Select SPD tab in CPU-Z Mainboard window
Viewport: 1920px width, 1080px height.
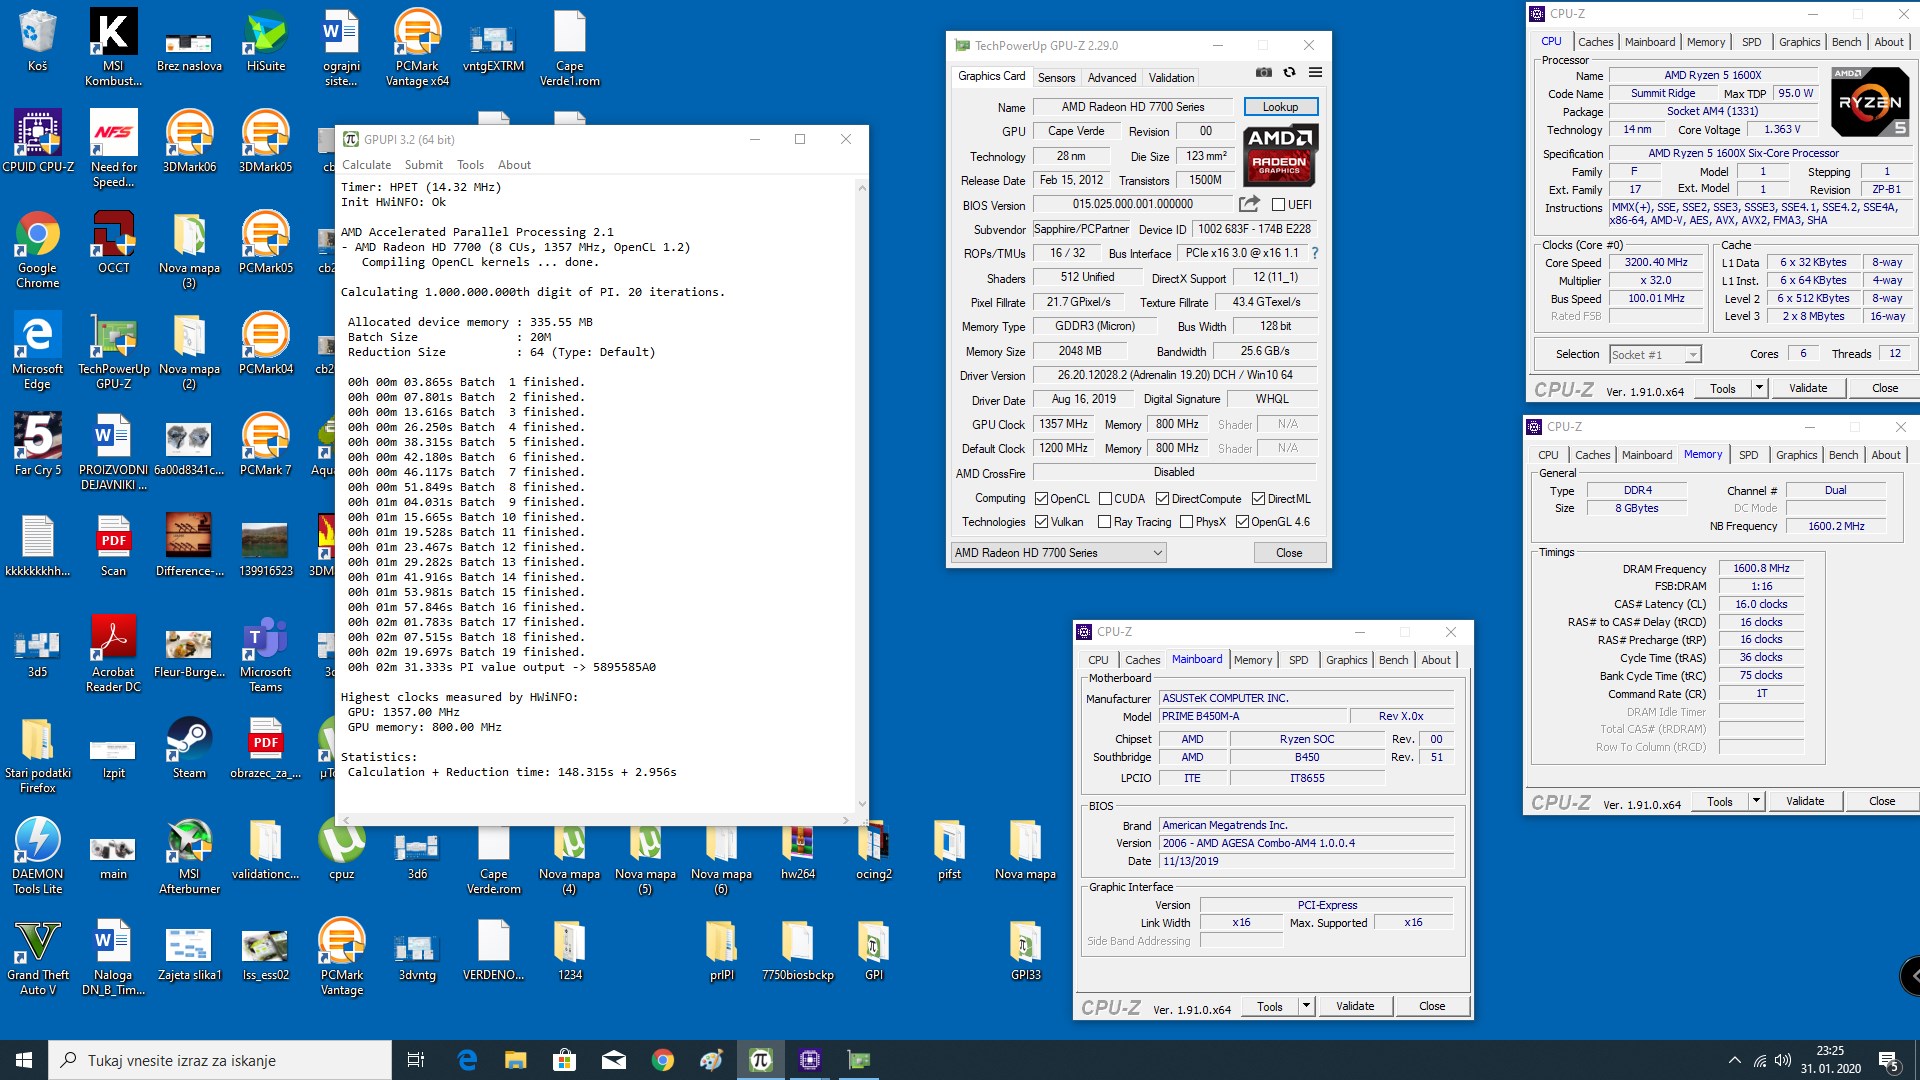click(1298, 660)
